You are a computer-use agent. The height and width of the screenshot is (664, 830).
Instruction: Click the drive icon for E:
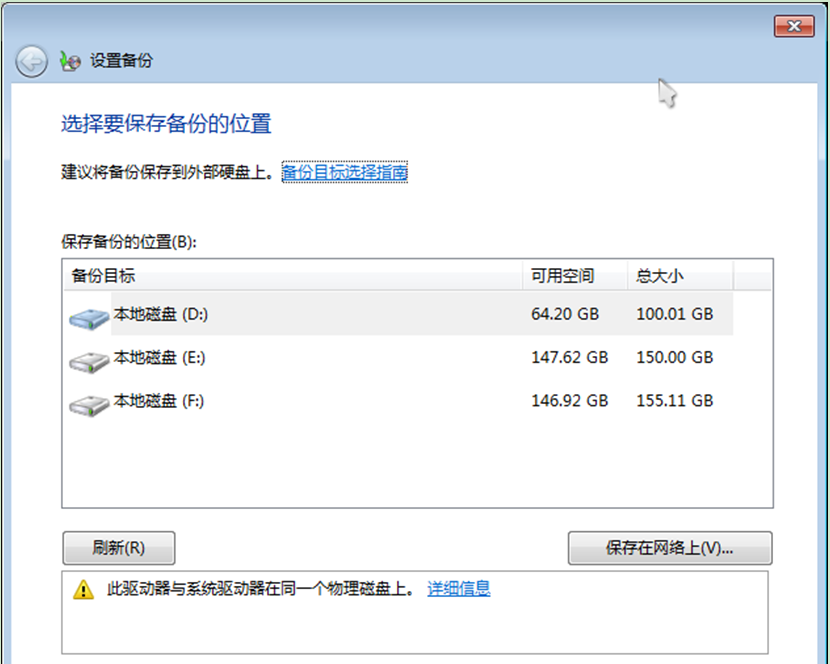pyautogui.click(x=89, y=361)
